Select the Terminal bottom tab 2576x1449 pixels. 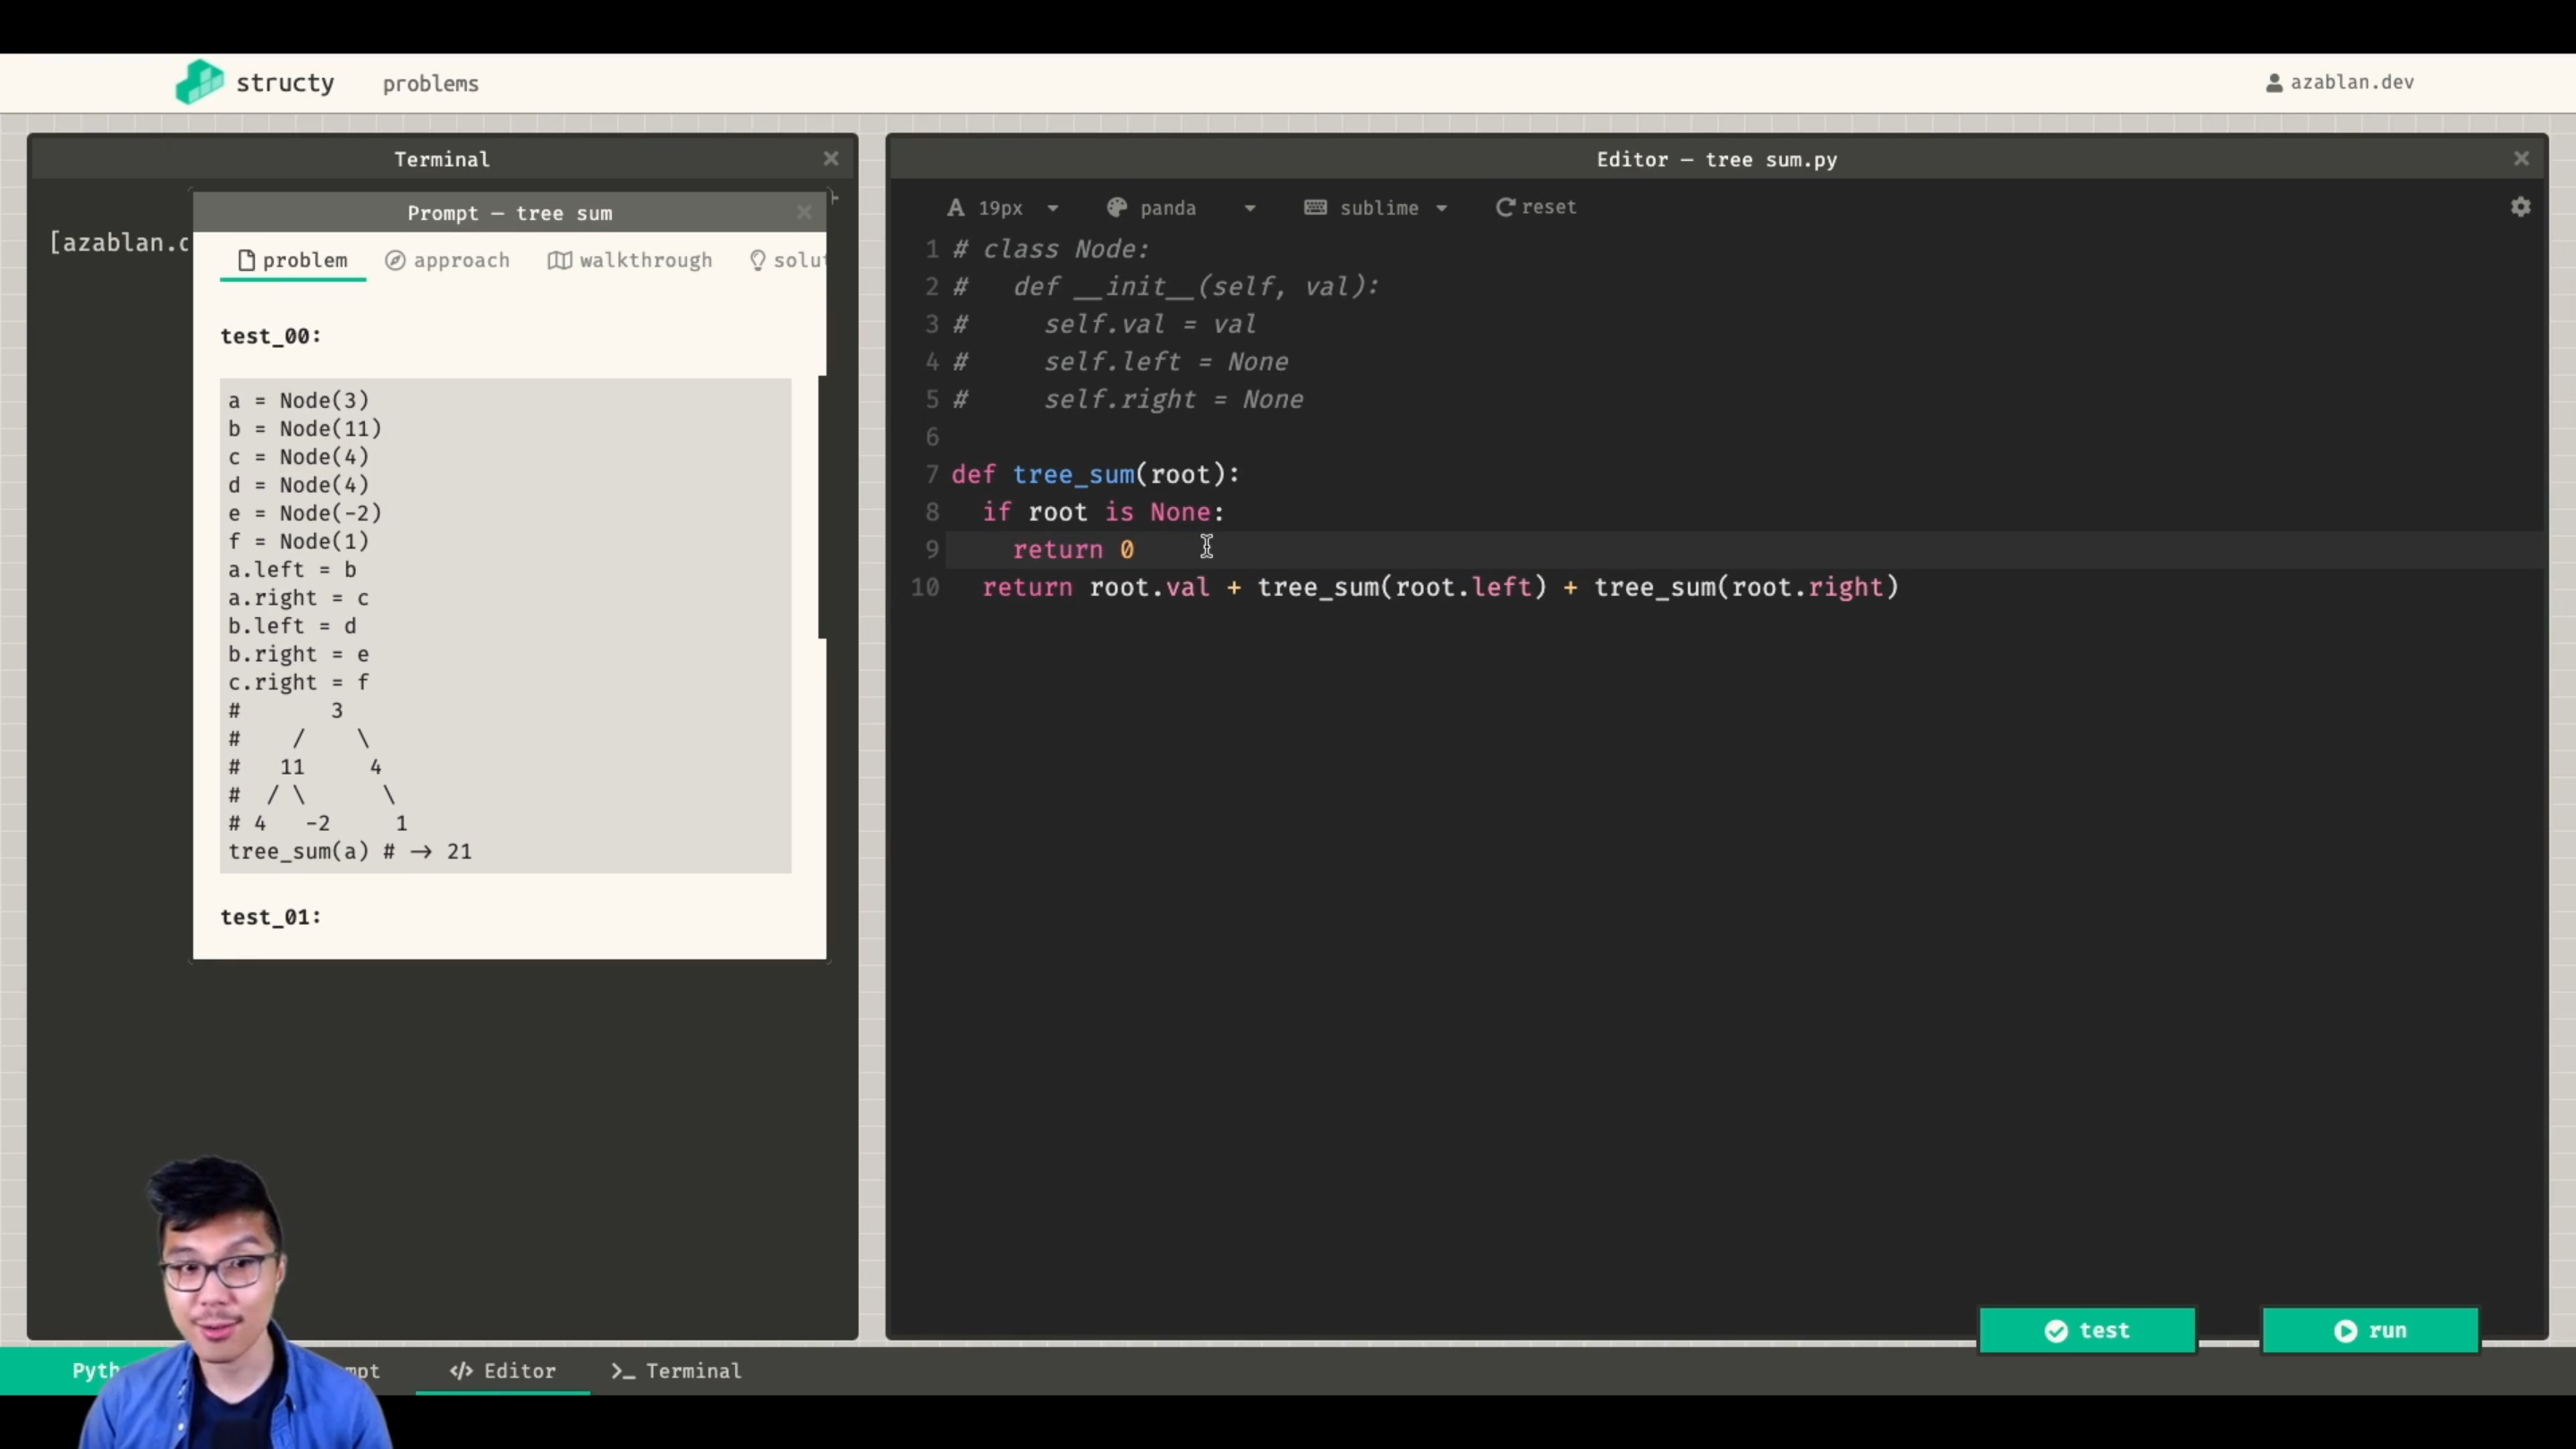pos(676,1371)
